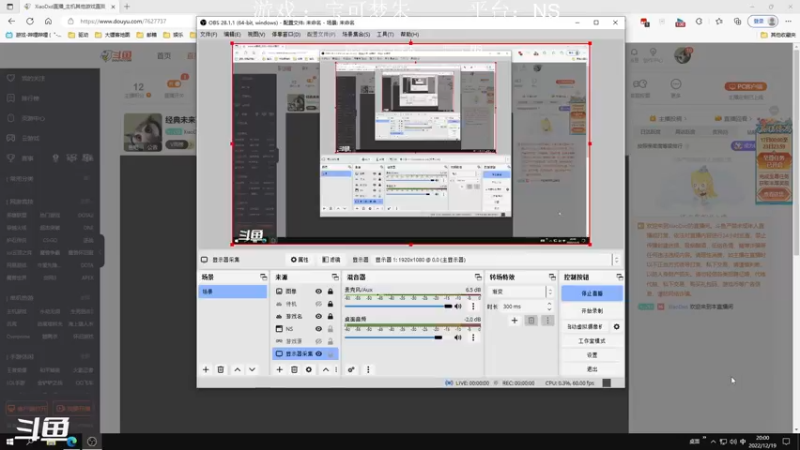Show the 待机 source with its eye icon
The image size is (800, 450).
point(318,304)
